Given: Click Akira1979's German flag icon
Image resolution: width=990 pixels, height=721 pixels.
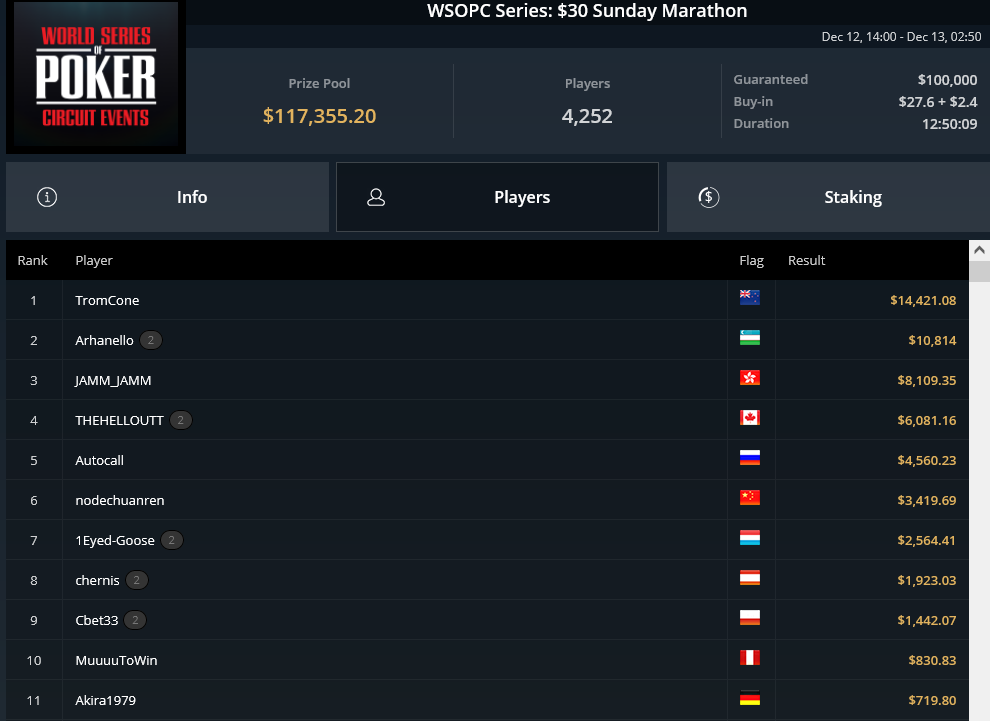Looking at the screenshot, I should pos(749,698).
